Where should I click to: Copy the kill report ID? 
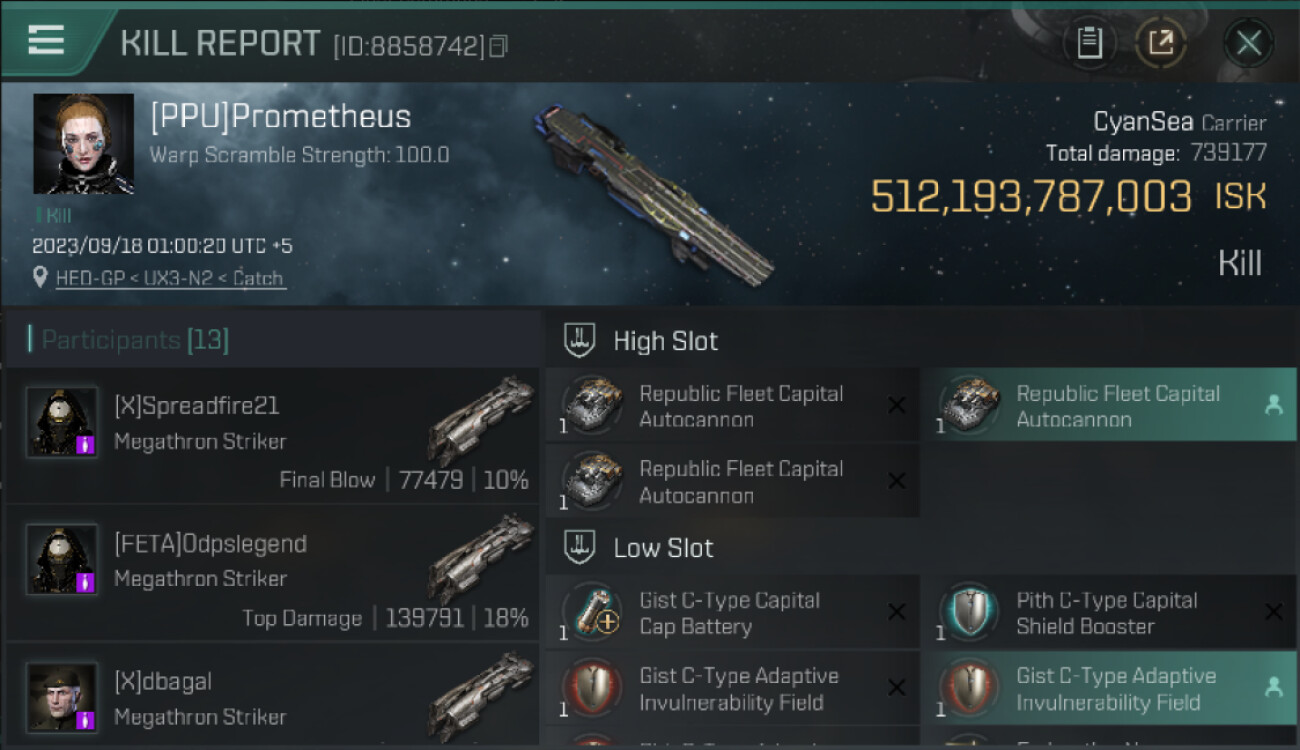(498, 45)
